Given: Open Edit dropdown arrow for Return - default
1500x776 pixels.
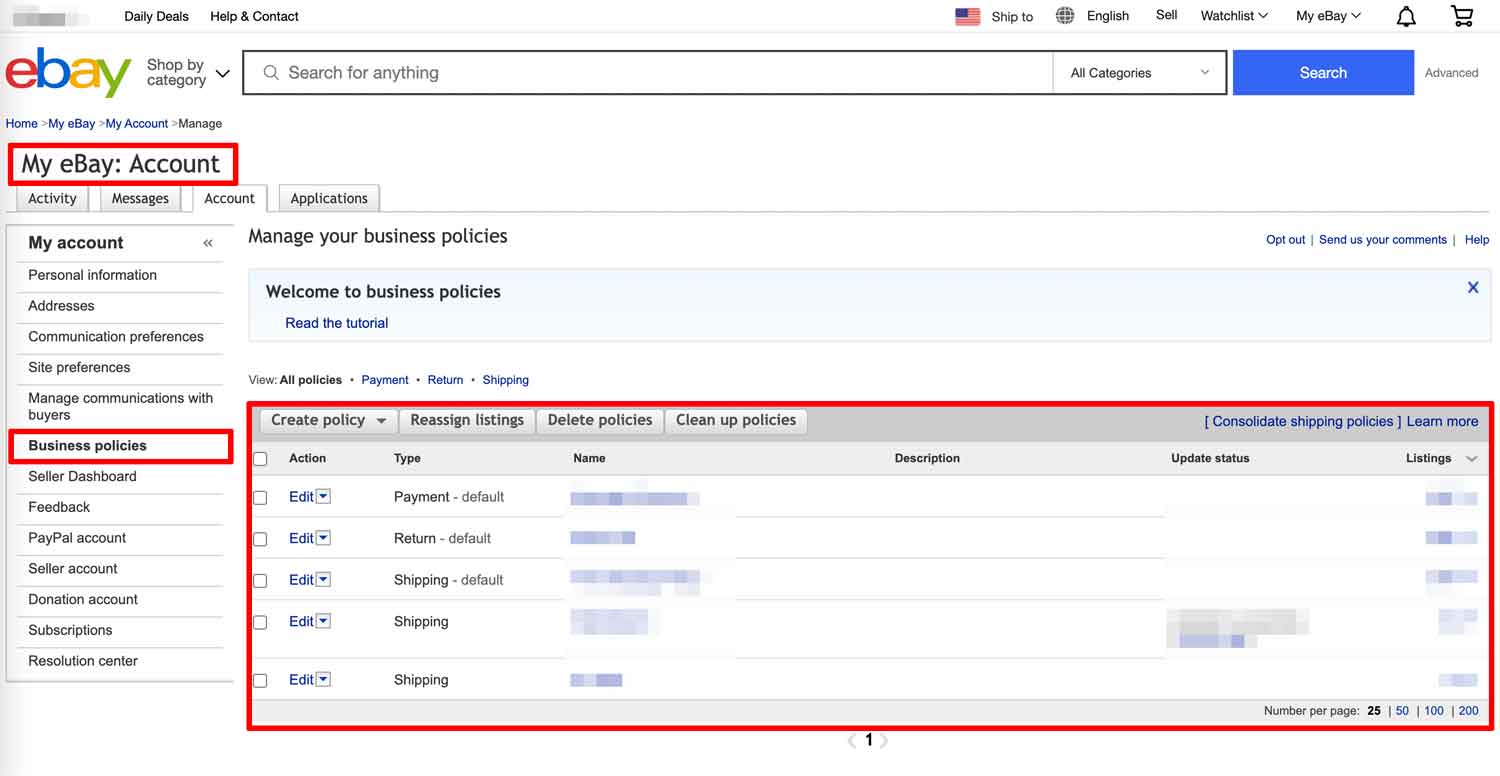Looking at the screenshot, I should pyautogui.click(x=323, y=538).
